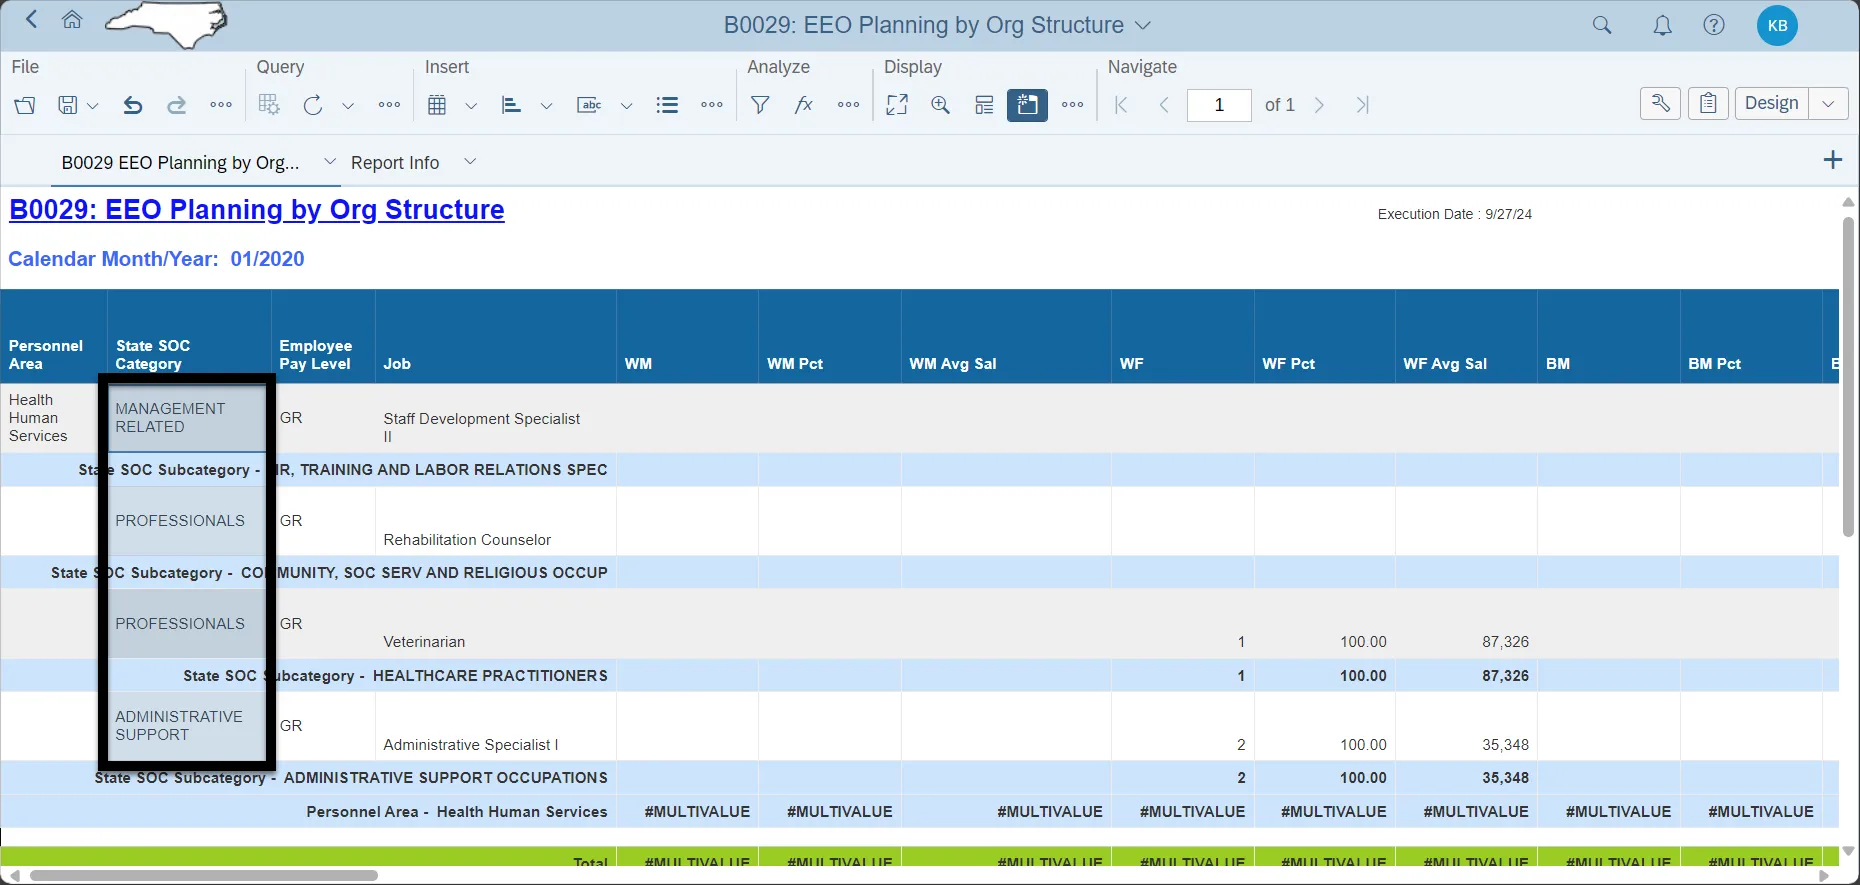Insert a table using the grid icon
1860x885 pixels.
tap(437, 105)
